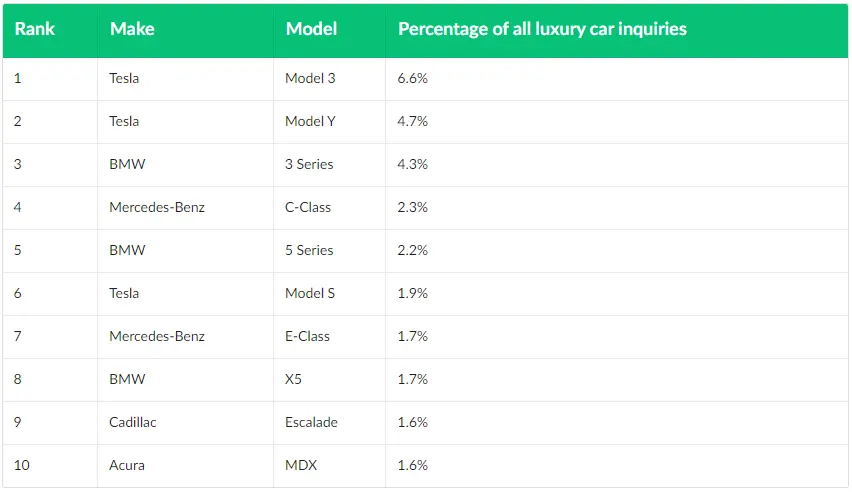
Task: Select the rank 10 cell
Action: point(21,465)
